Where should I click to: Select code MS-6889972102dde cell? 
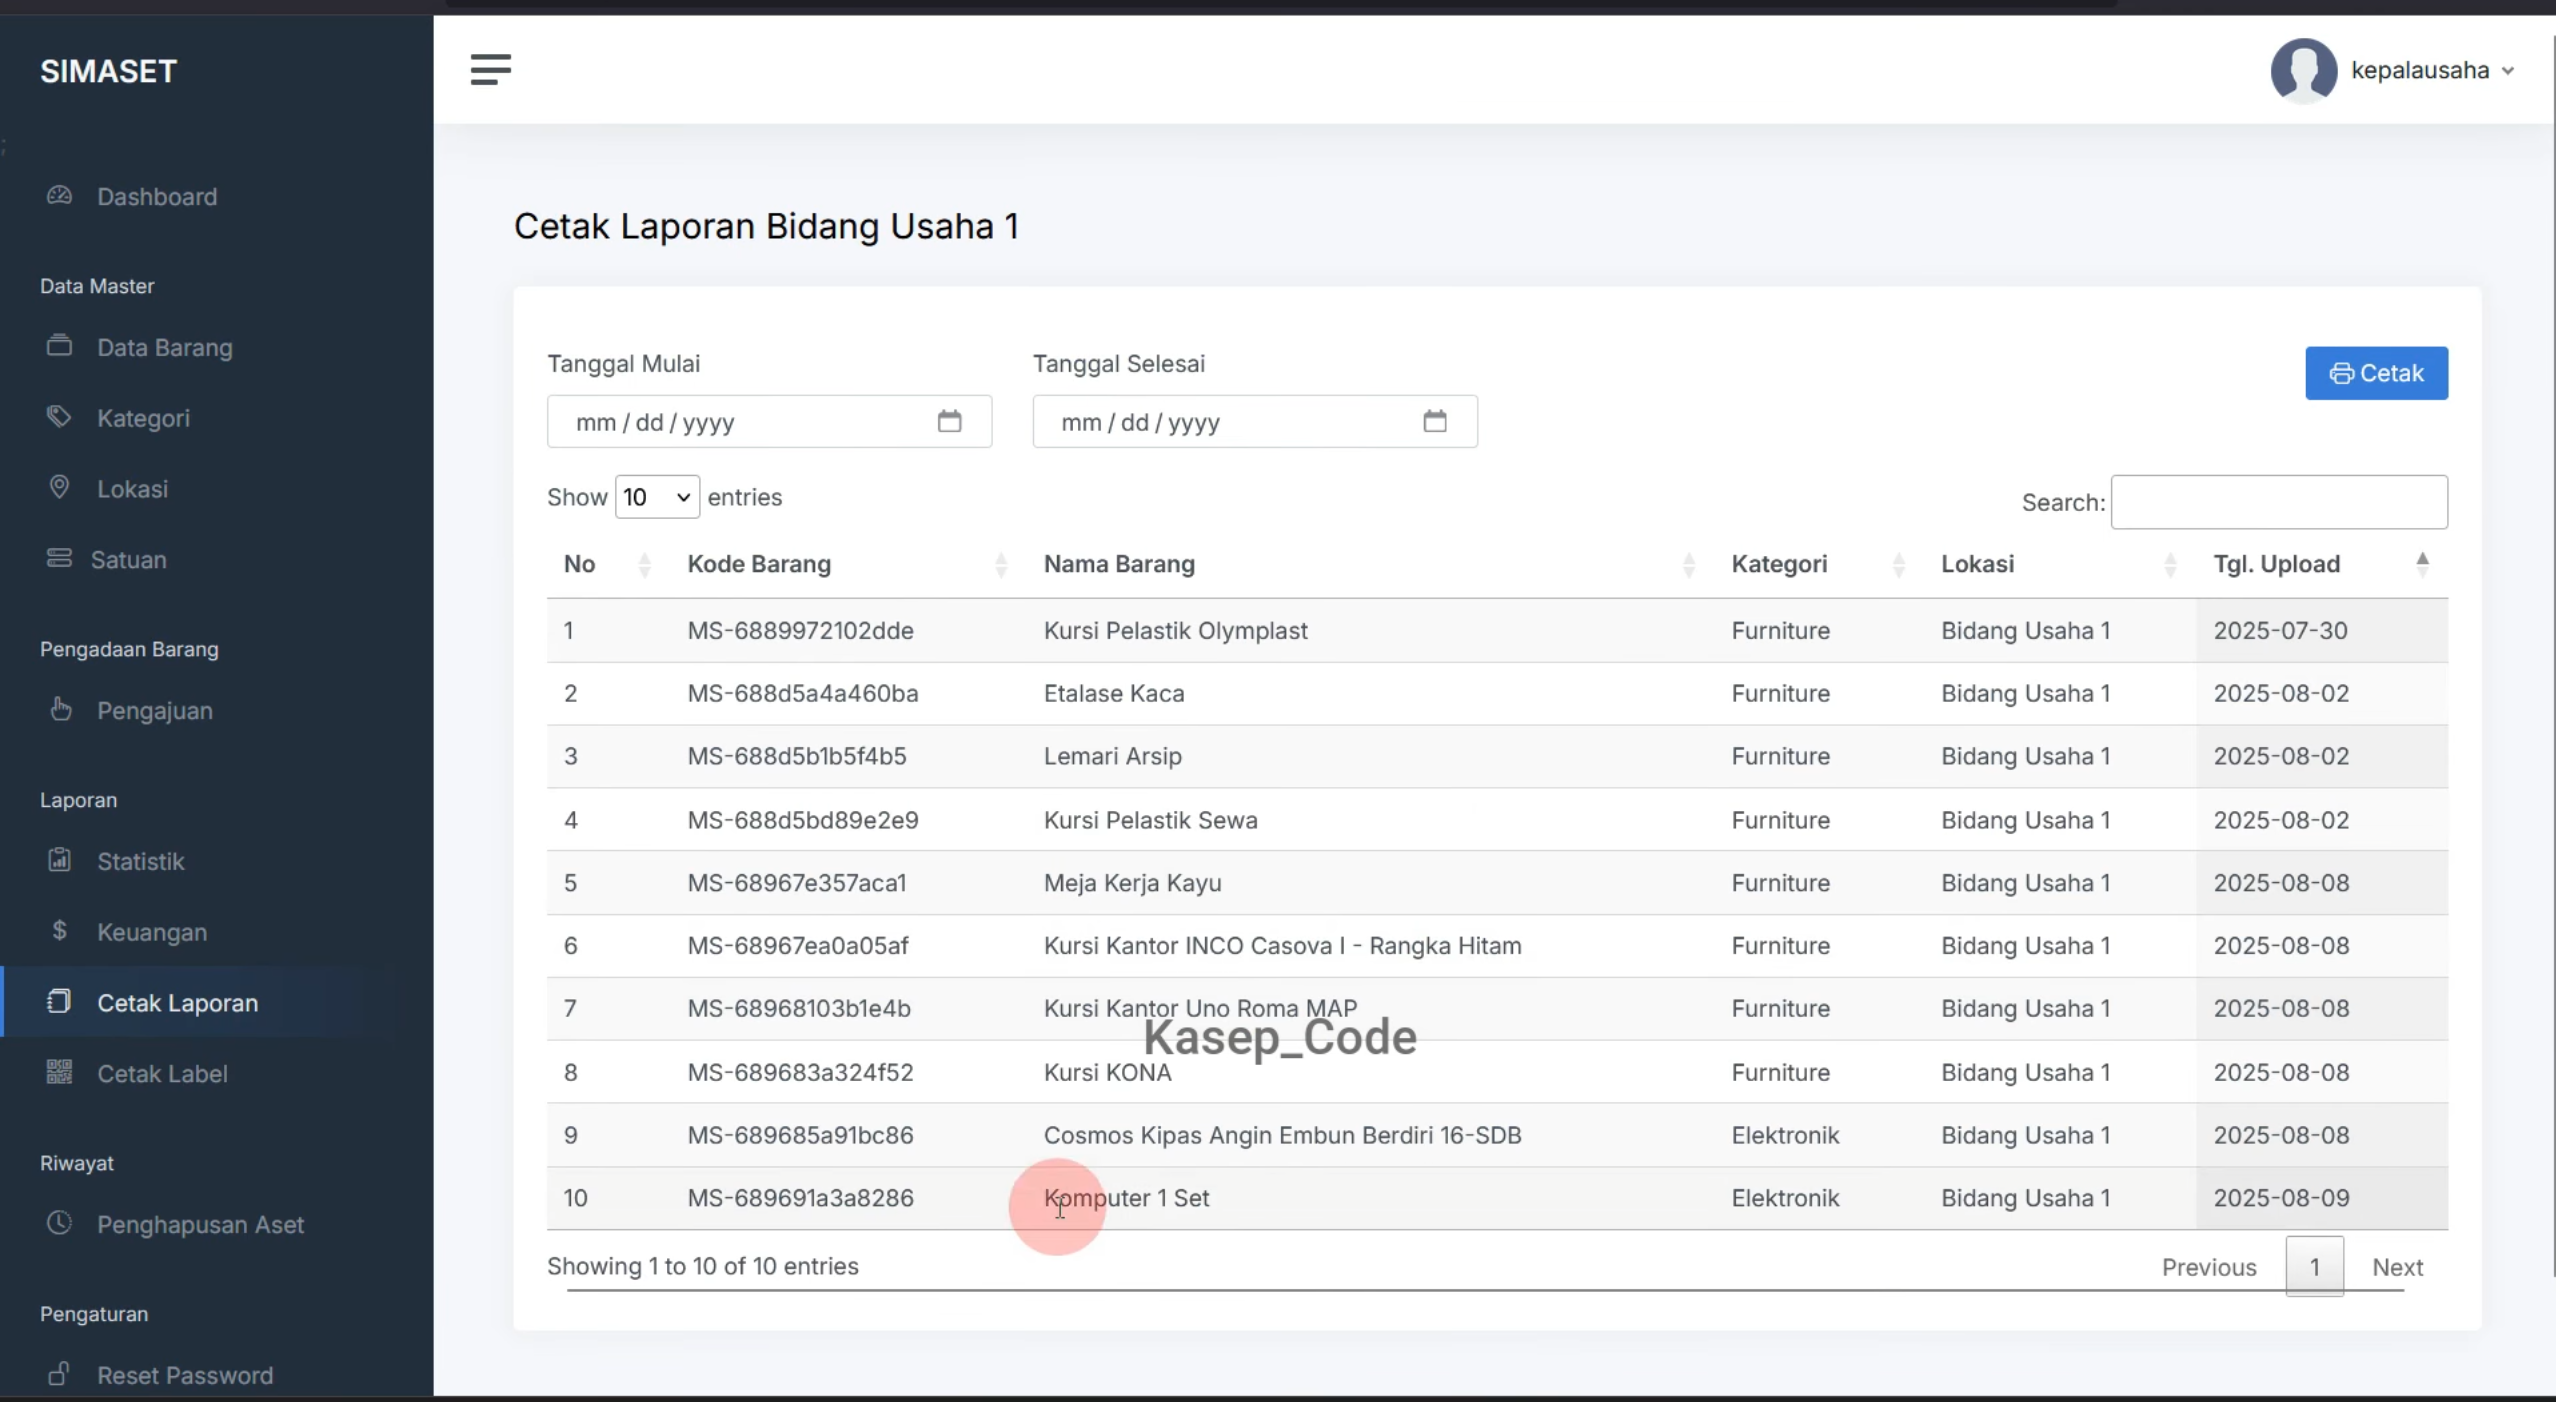800,631
